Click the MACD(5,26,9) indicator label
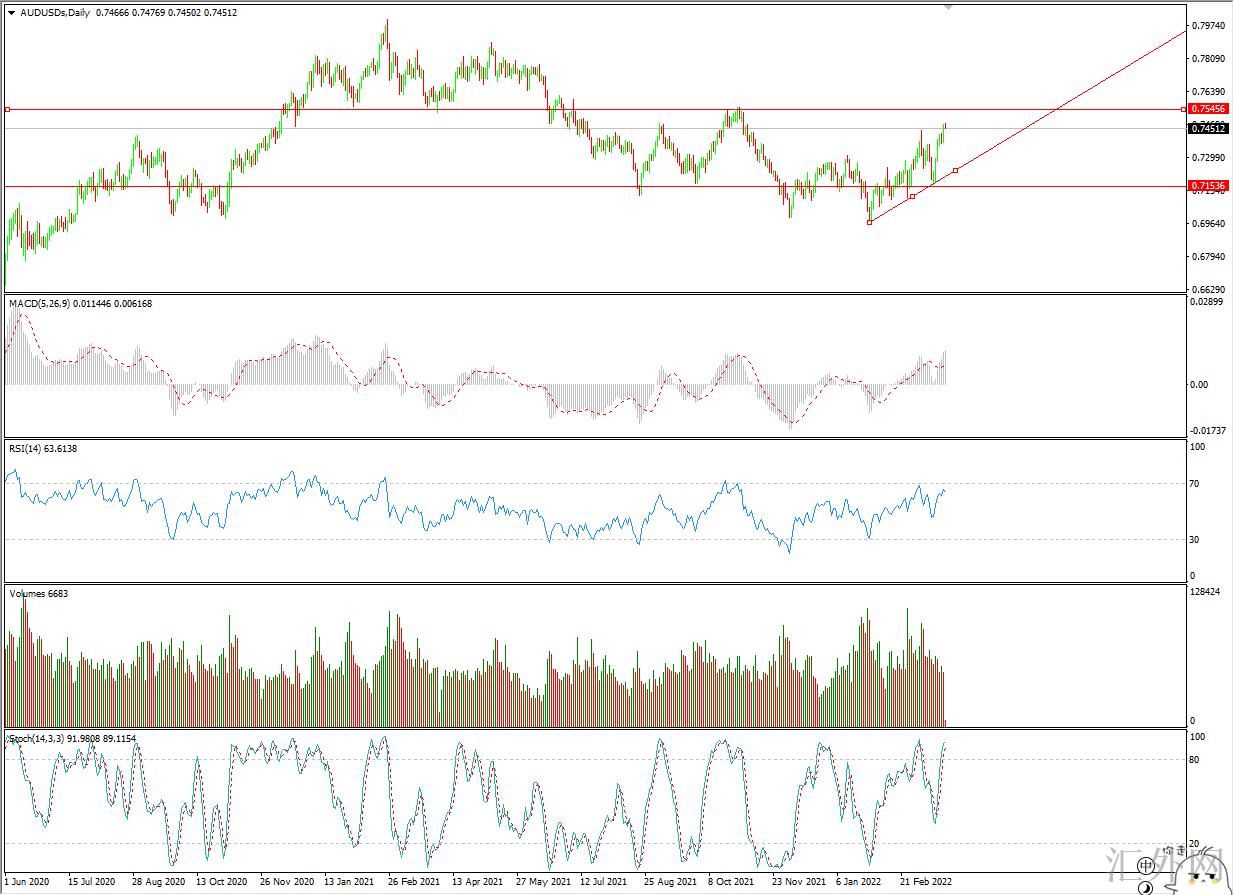This screenshot has height=895, width=1234. click(40, 303)
